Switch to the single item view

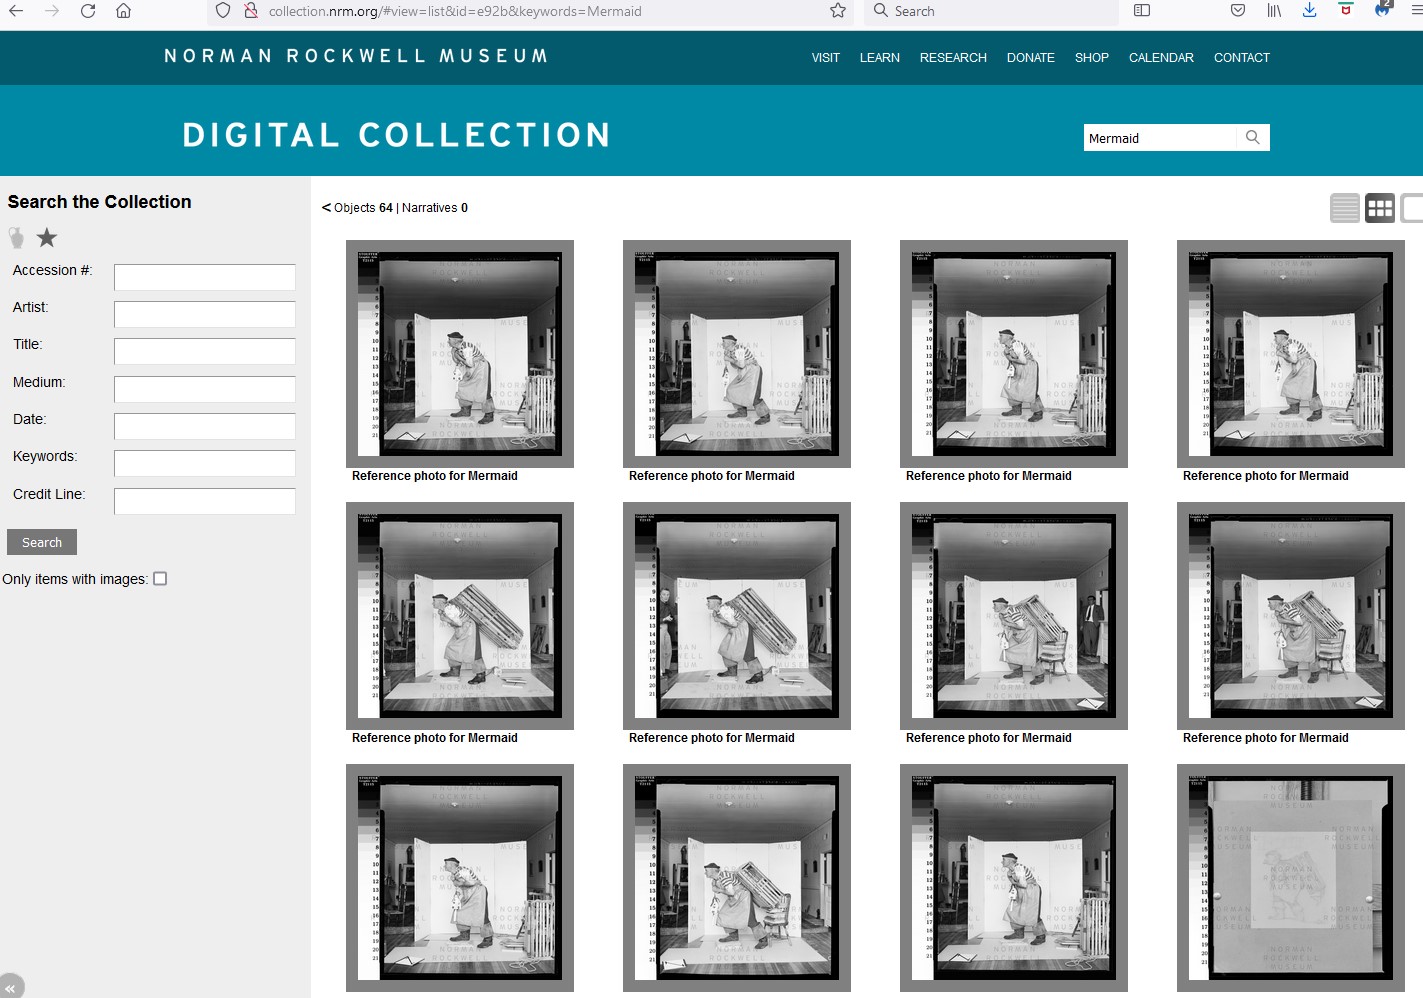coord(1412,208)
